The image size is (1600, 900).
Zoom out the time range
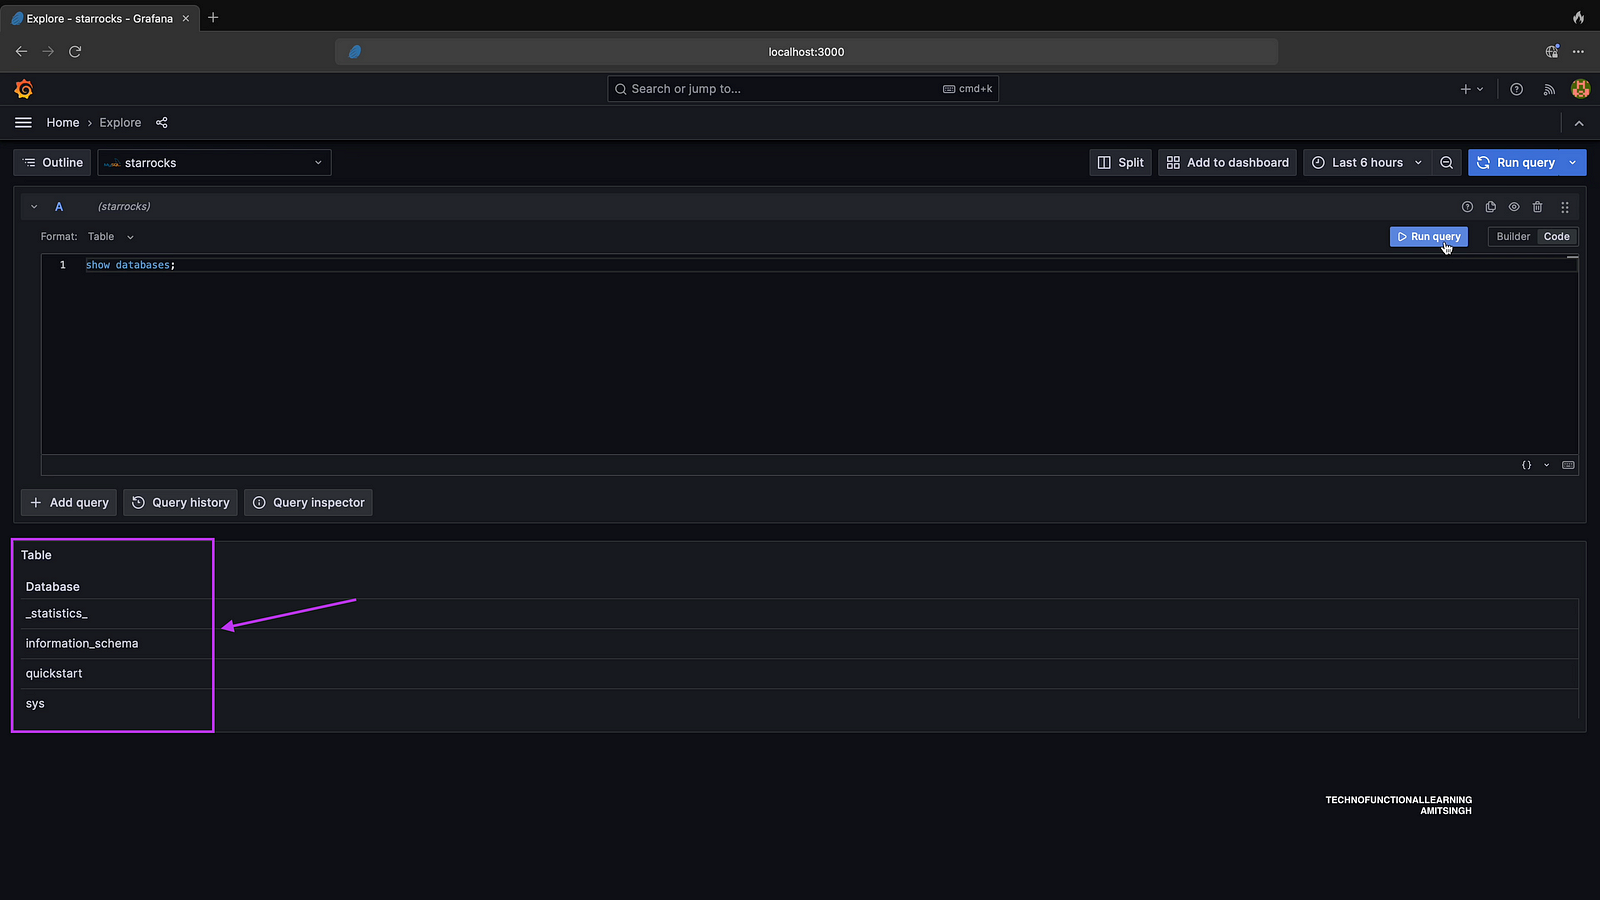tap(1446, 163)
